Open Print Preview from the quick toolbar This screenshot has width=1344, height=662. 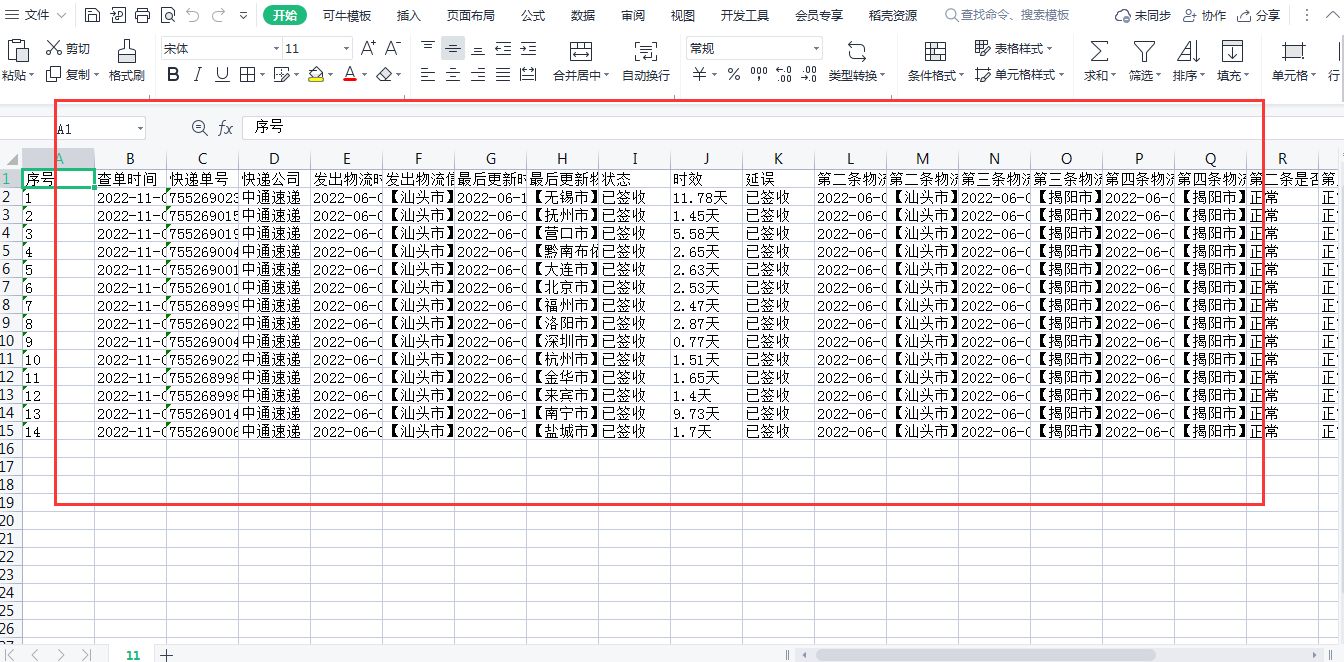pyautogui.click(x=167, y=15)
